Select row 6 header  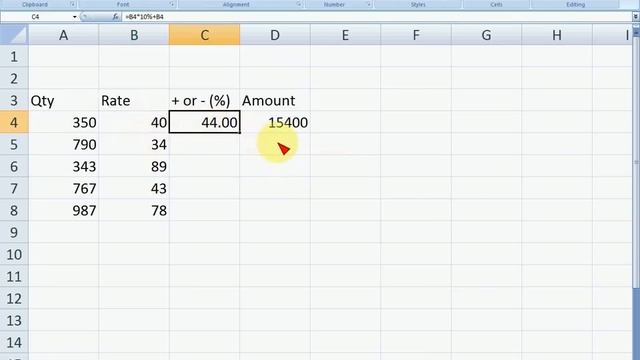coord(14,167)
